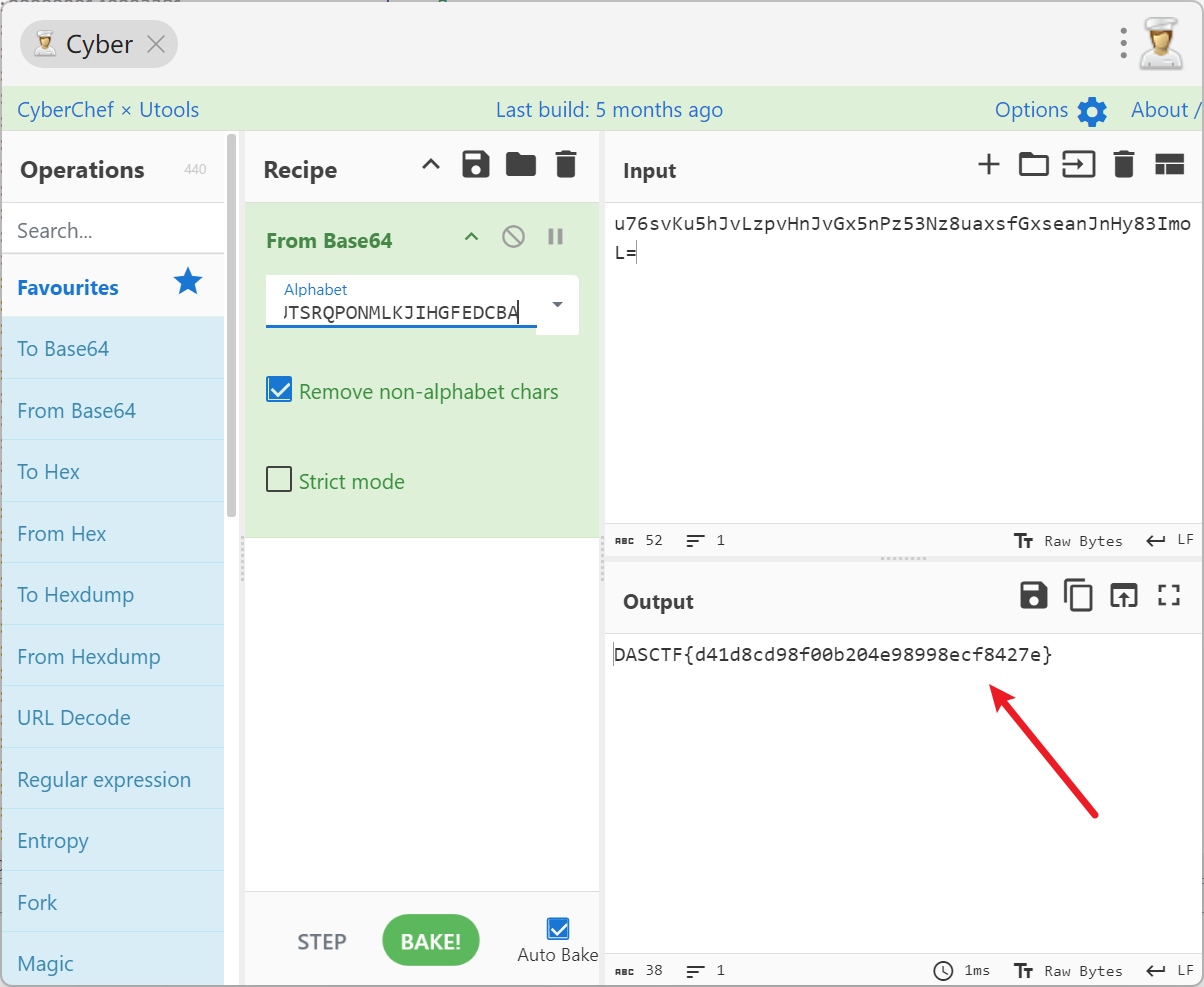This screenshot has height=987, width=1204.
Task: Collapse the From Base64 operation arguments
Action: 471,237
